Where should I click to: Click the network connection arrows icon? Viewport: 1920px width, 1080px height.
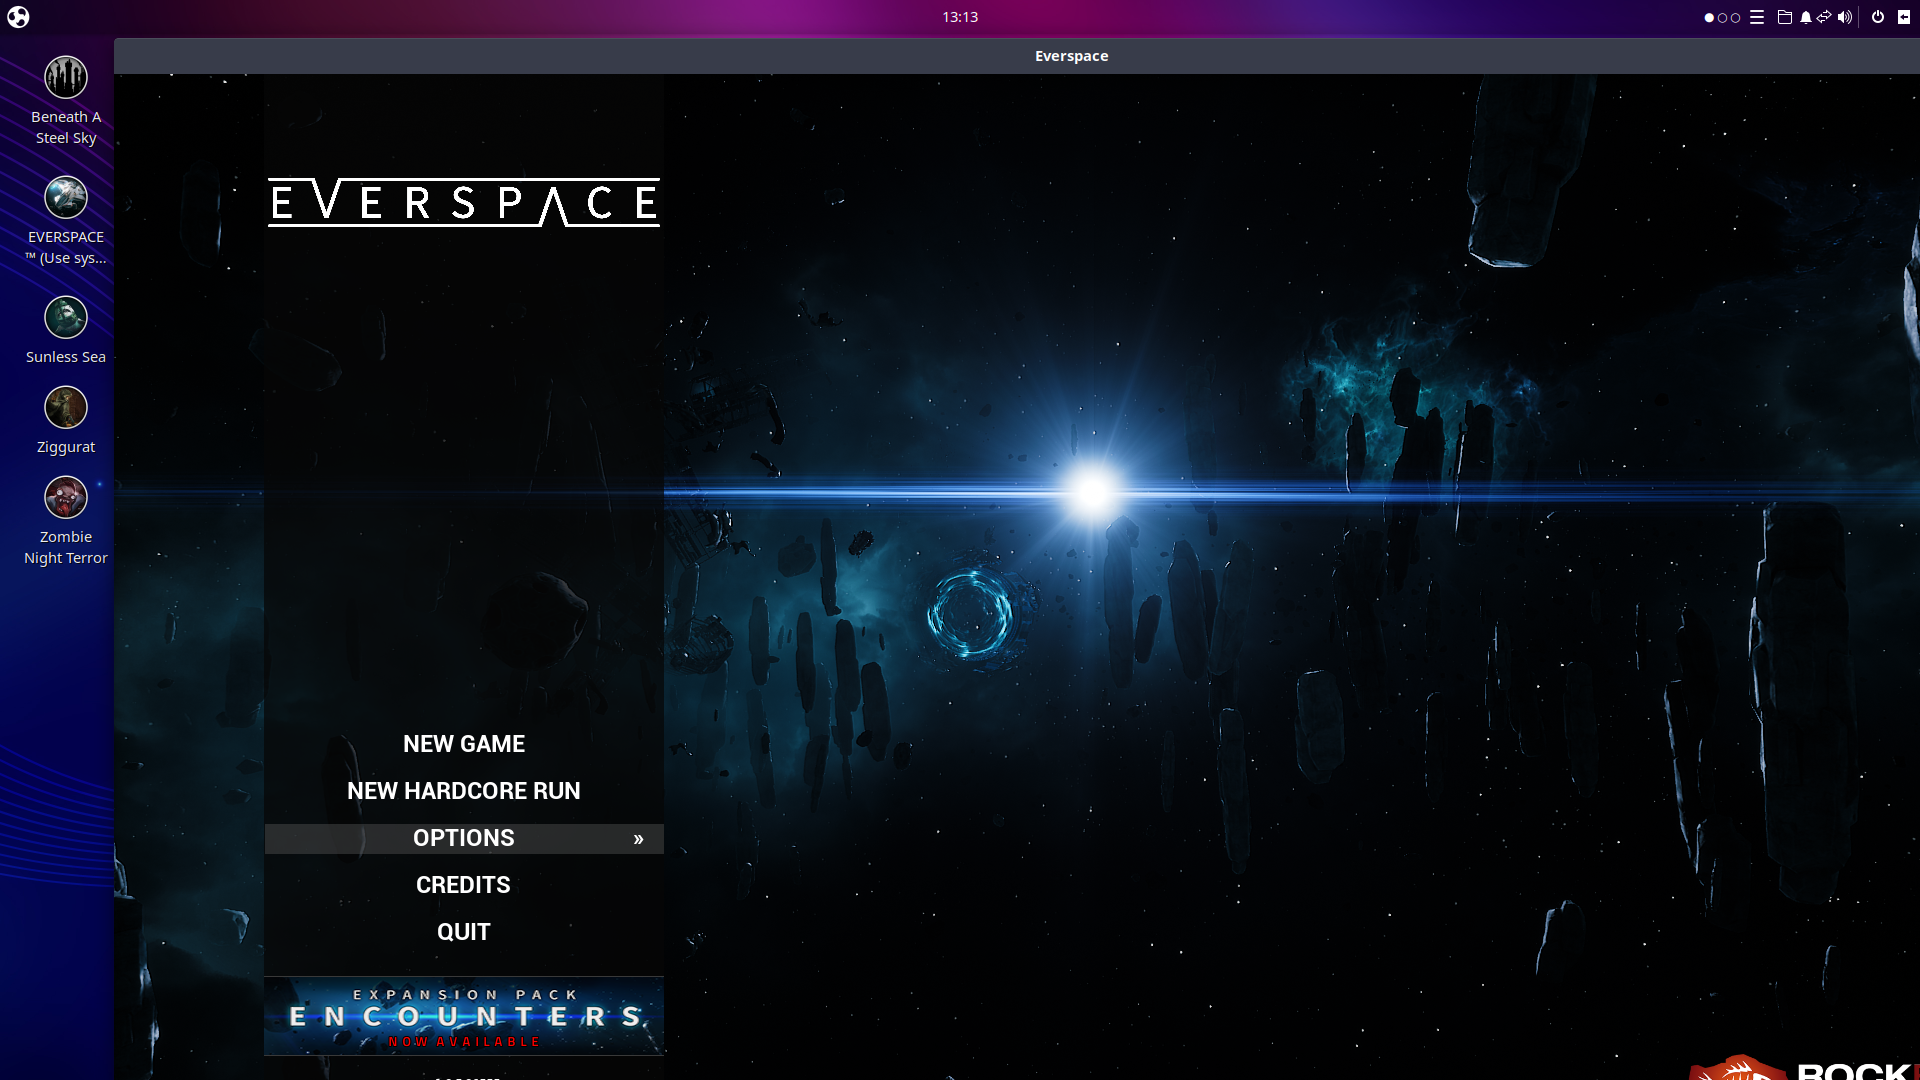pyautogui.click(x=1824, y=17)
